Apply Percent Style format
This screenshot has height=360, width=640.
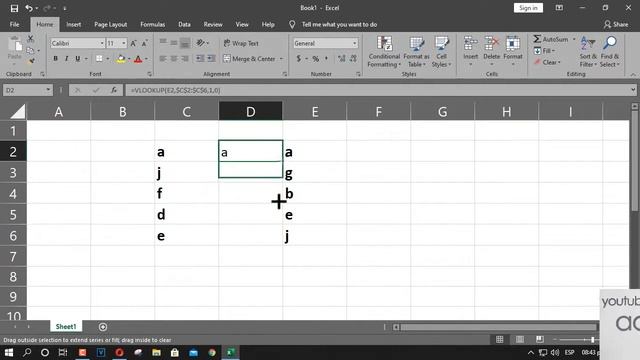[316, 59]
